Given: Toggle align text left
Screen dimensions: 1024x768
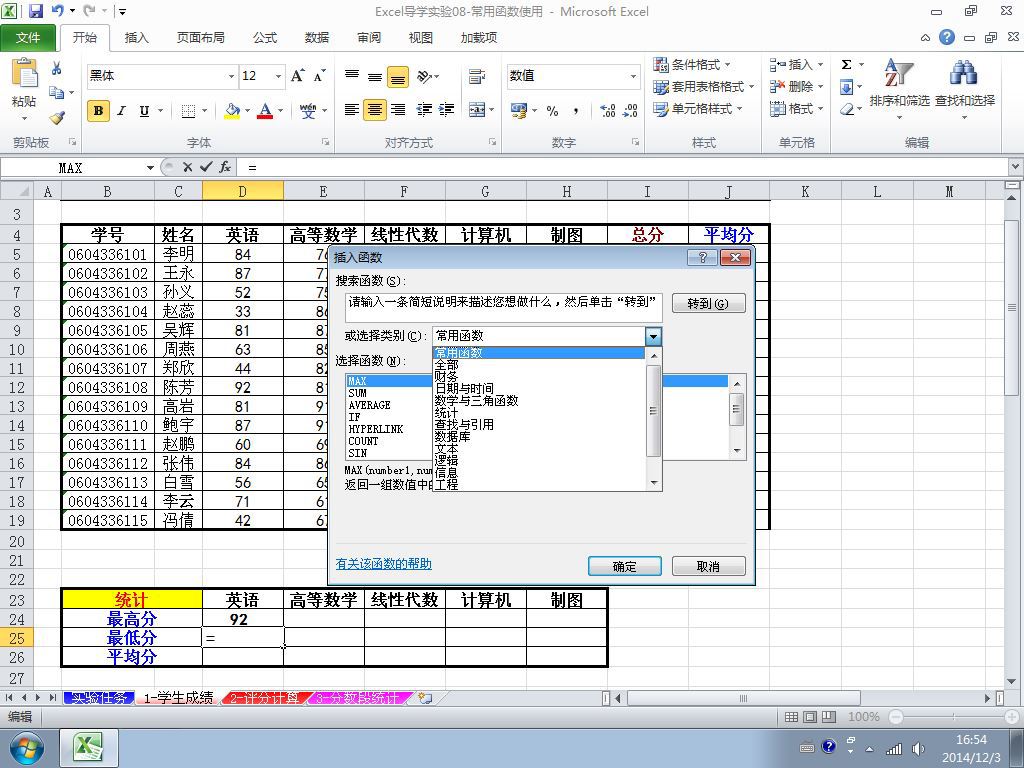Looking at the screenshot, I should click(351, 110).
